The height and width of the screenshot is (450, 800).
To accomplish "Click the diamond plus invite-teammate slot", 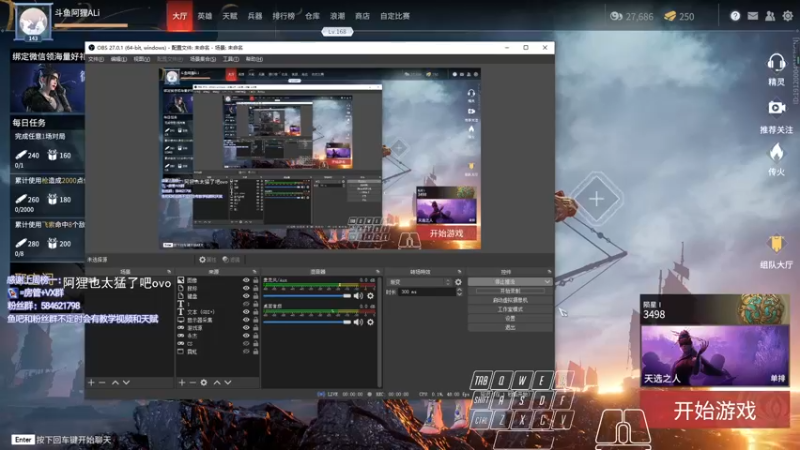I will [596, 198].
